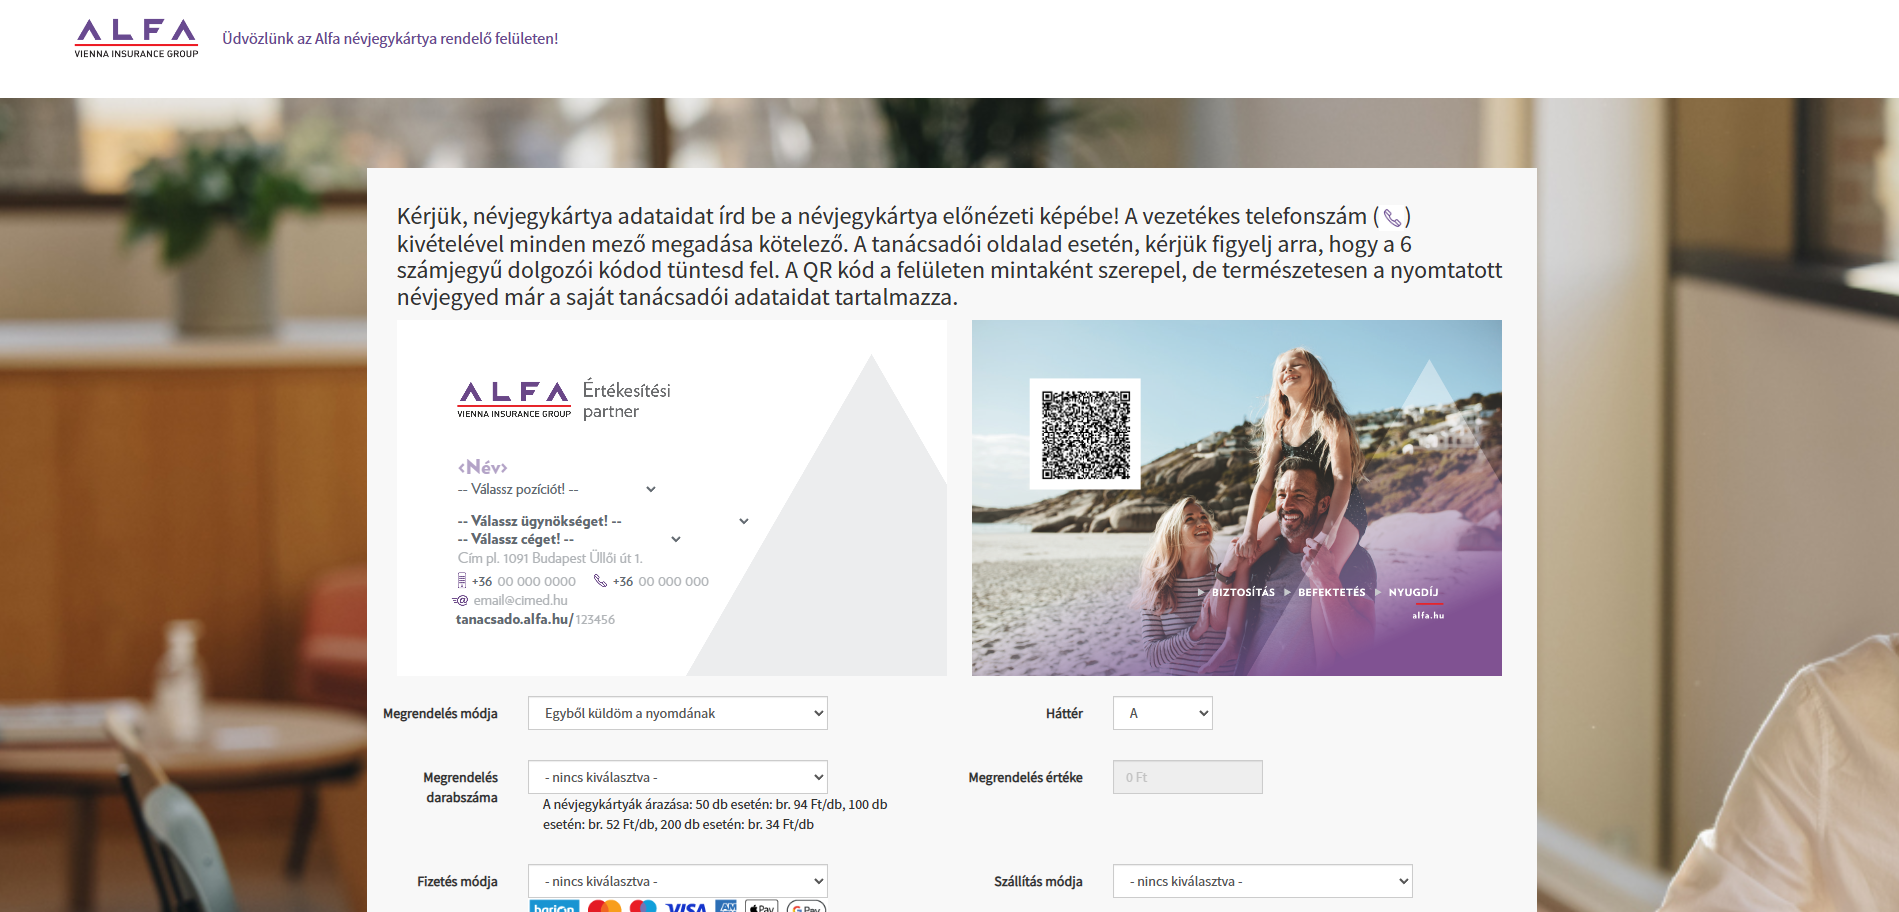Screen dimensions: 1899x912
Task: Click the Apple Pay logo
Action: click(761, 907)
